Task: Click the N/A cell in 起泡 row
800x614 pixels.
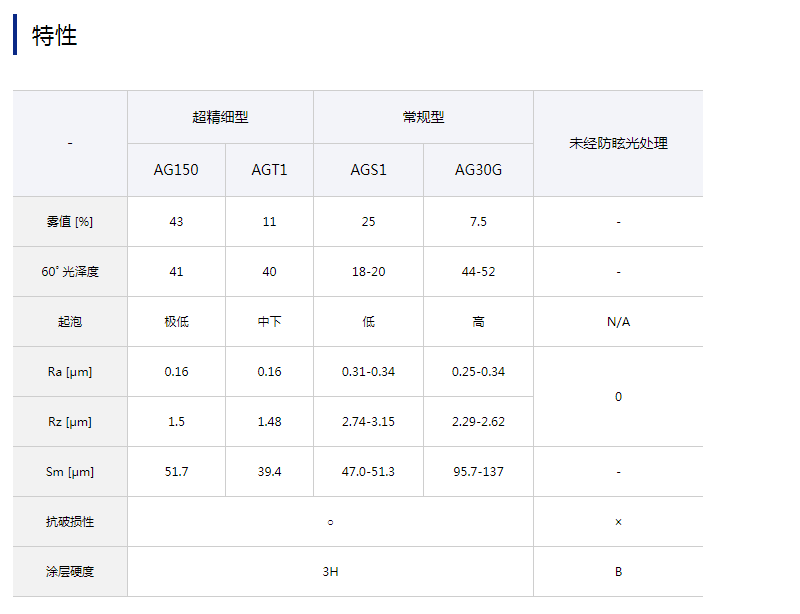Action: 618,322
